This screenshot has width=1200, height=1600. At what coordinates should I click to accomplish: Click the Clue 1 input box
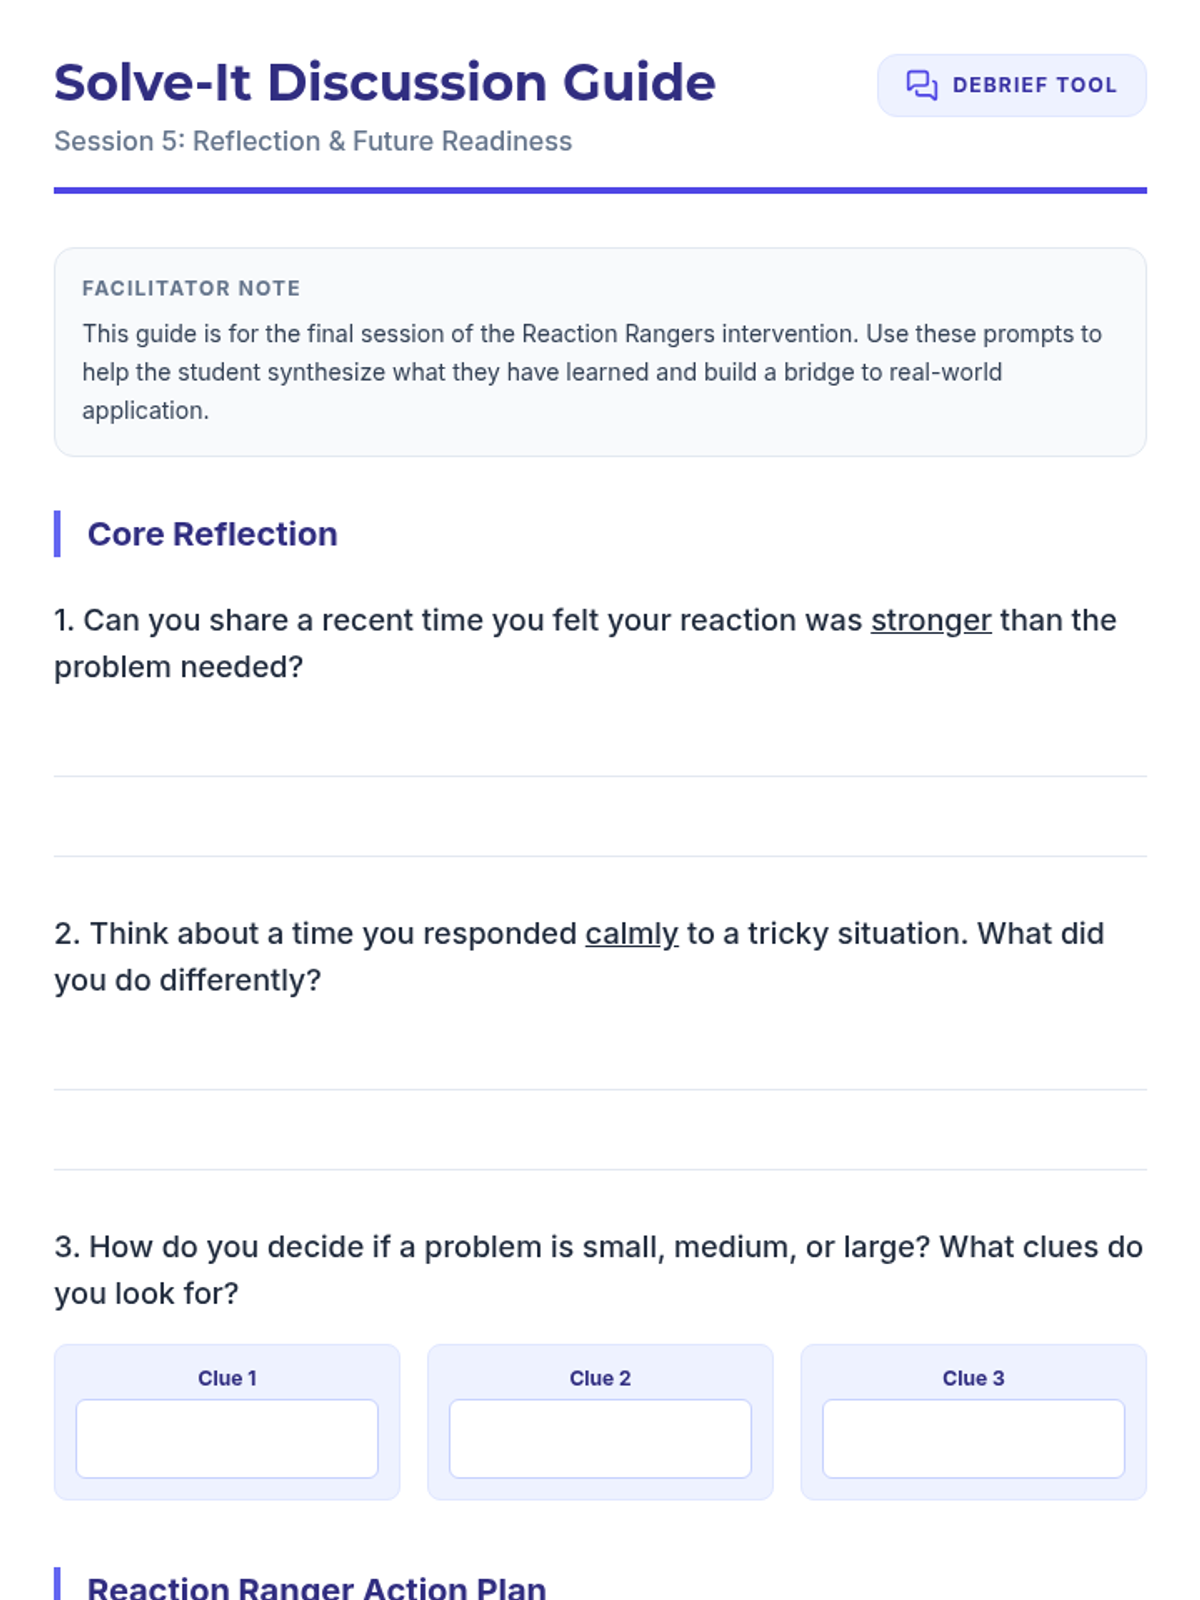coord(227,1438)
